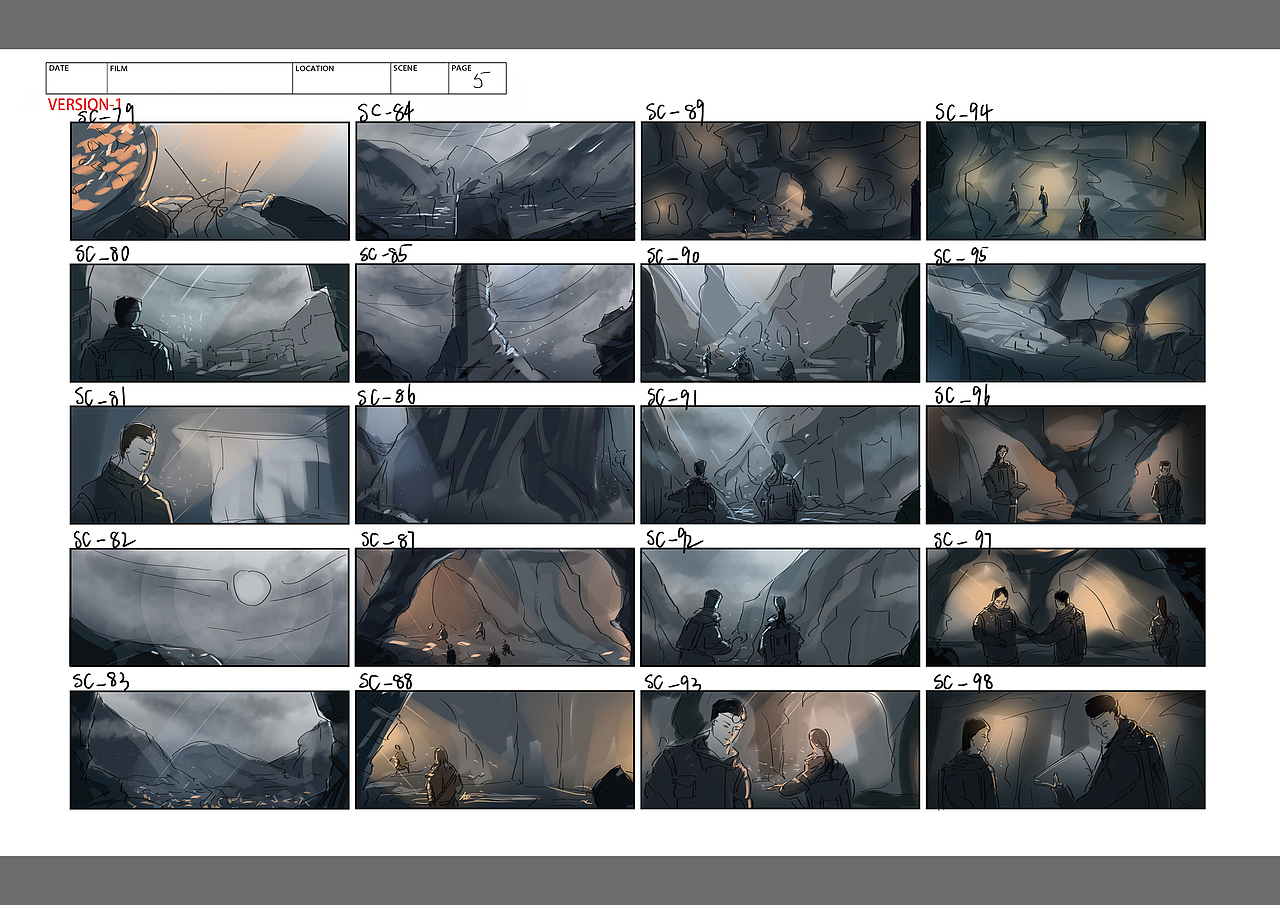Select storyboard panel SC-90
Viewport: 1280px width, 905px height.
[780, 323]
